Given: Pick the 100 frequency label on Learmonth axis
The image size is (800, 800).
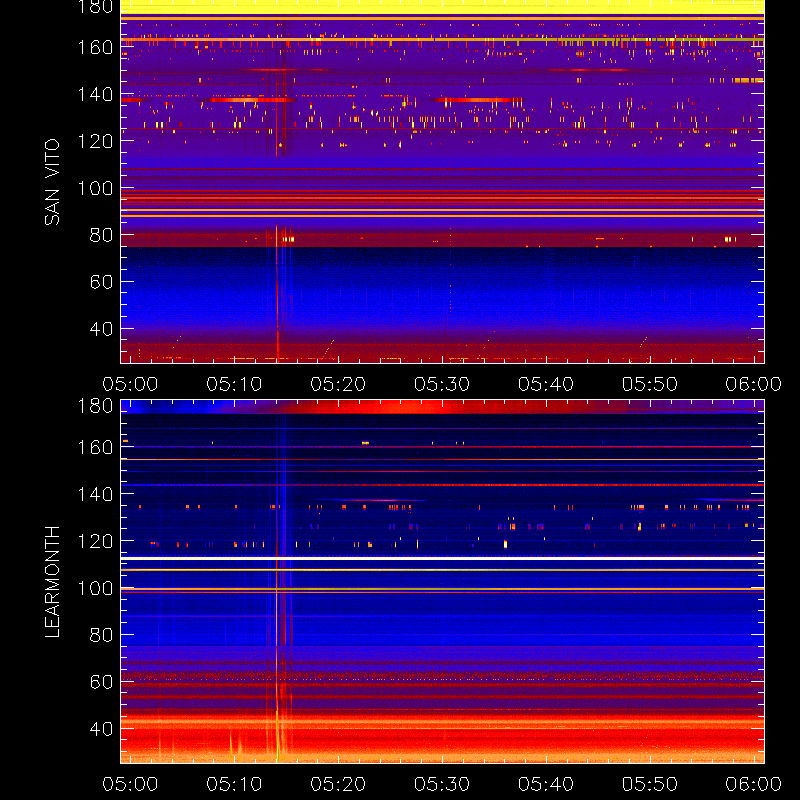Looking at the screenshot, I should (95, 588).
